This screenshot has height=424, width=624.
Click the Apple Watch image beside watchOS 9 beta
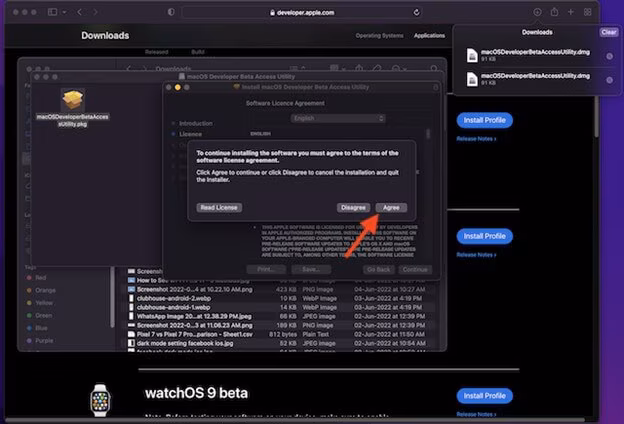[100, 400]
